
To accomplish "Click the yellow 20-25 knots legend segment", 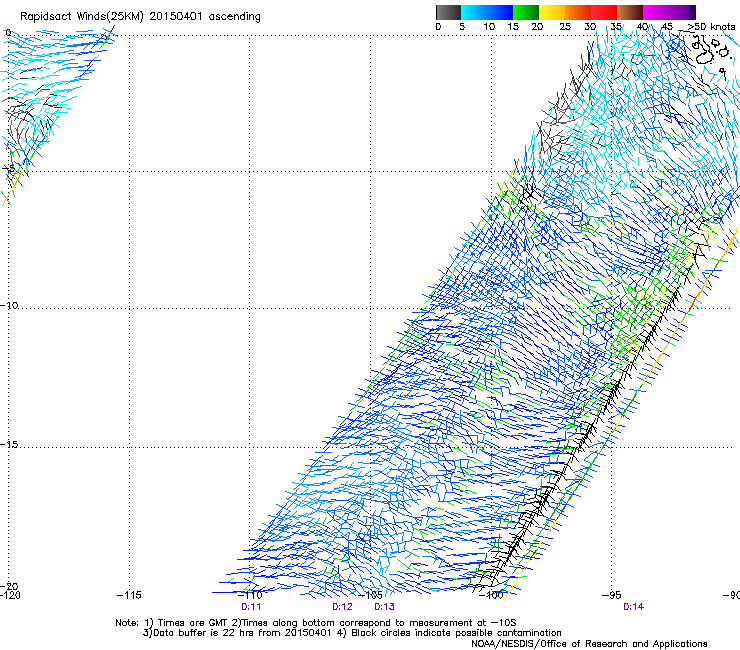I will point(552,12).
